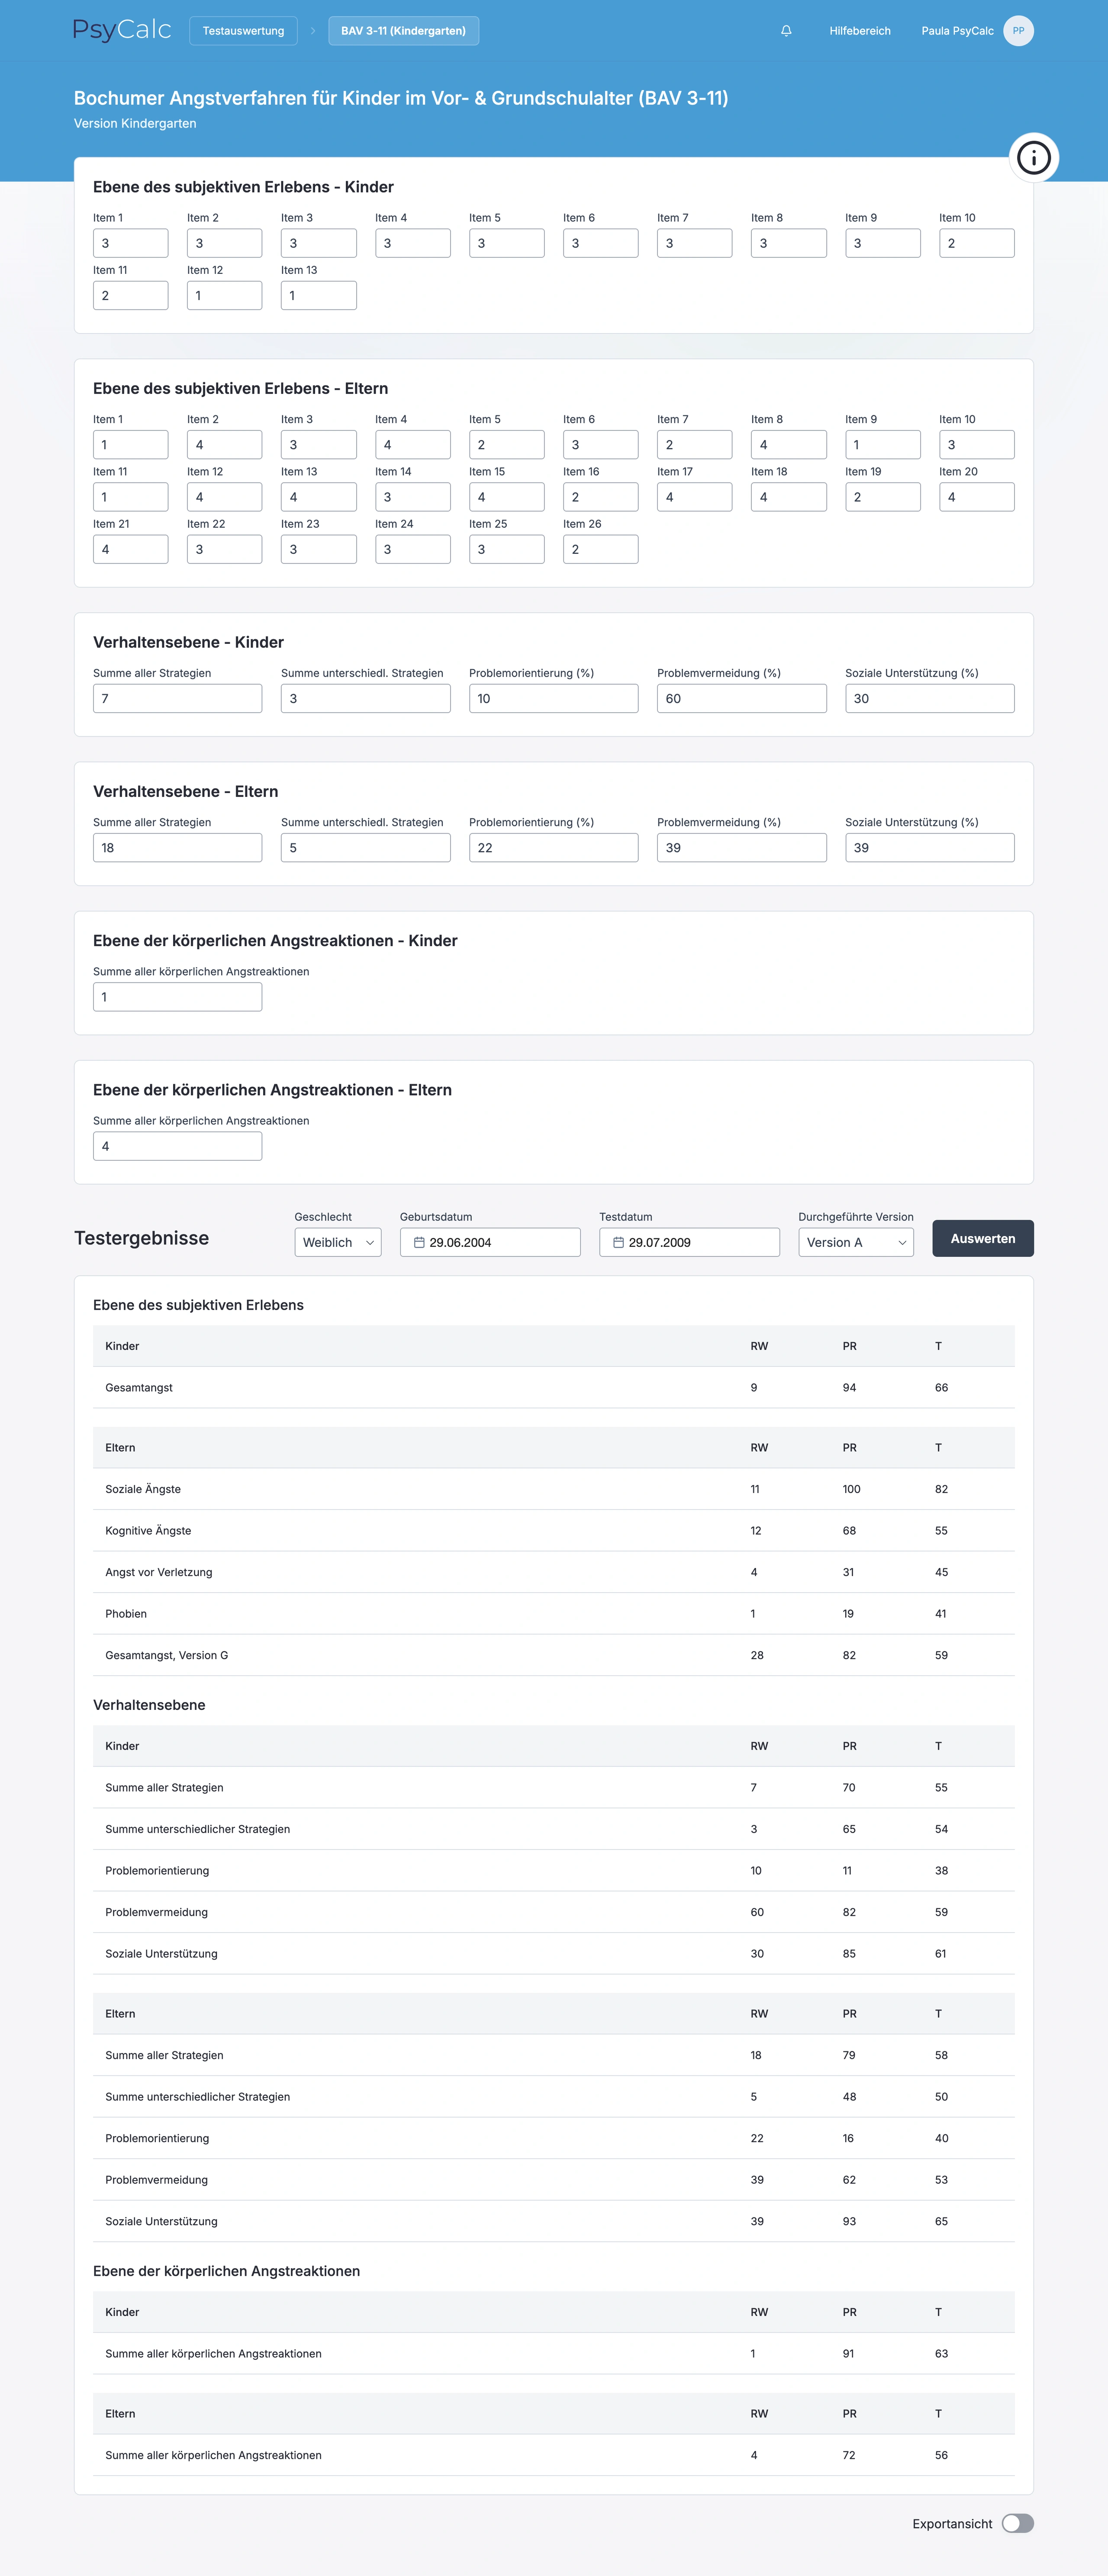Open the Geschlecht dropdown showing Weiblich

[338, 1242]
